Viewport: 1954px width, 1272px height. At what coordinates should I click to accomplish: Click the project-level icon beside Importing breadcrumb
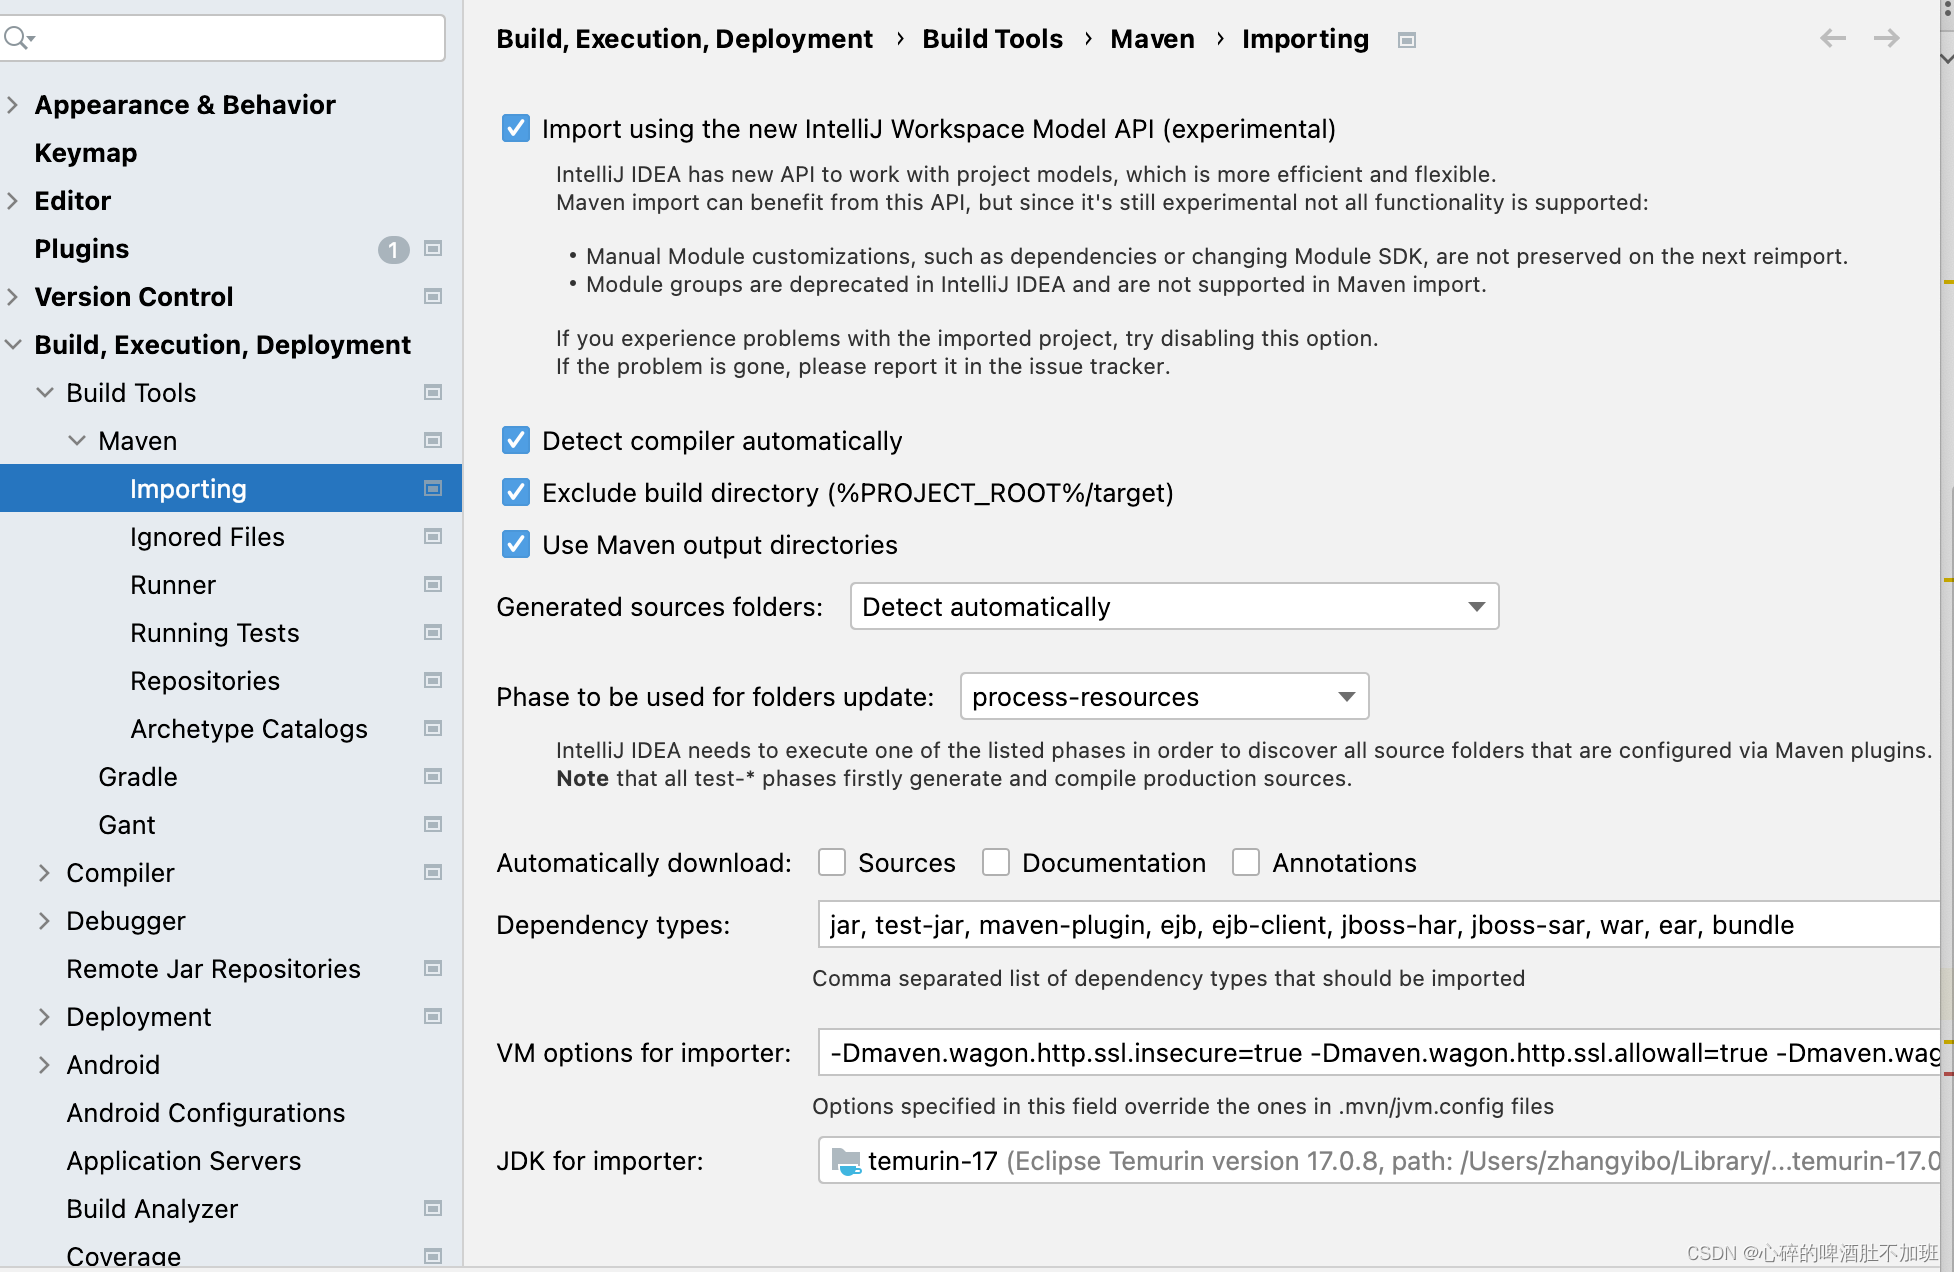tap(1406, 40)
